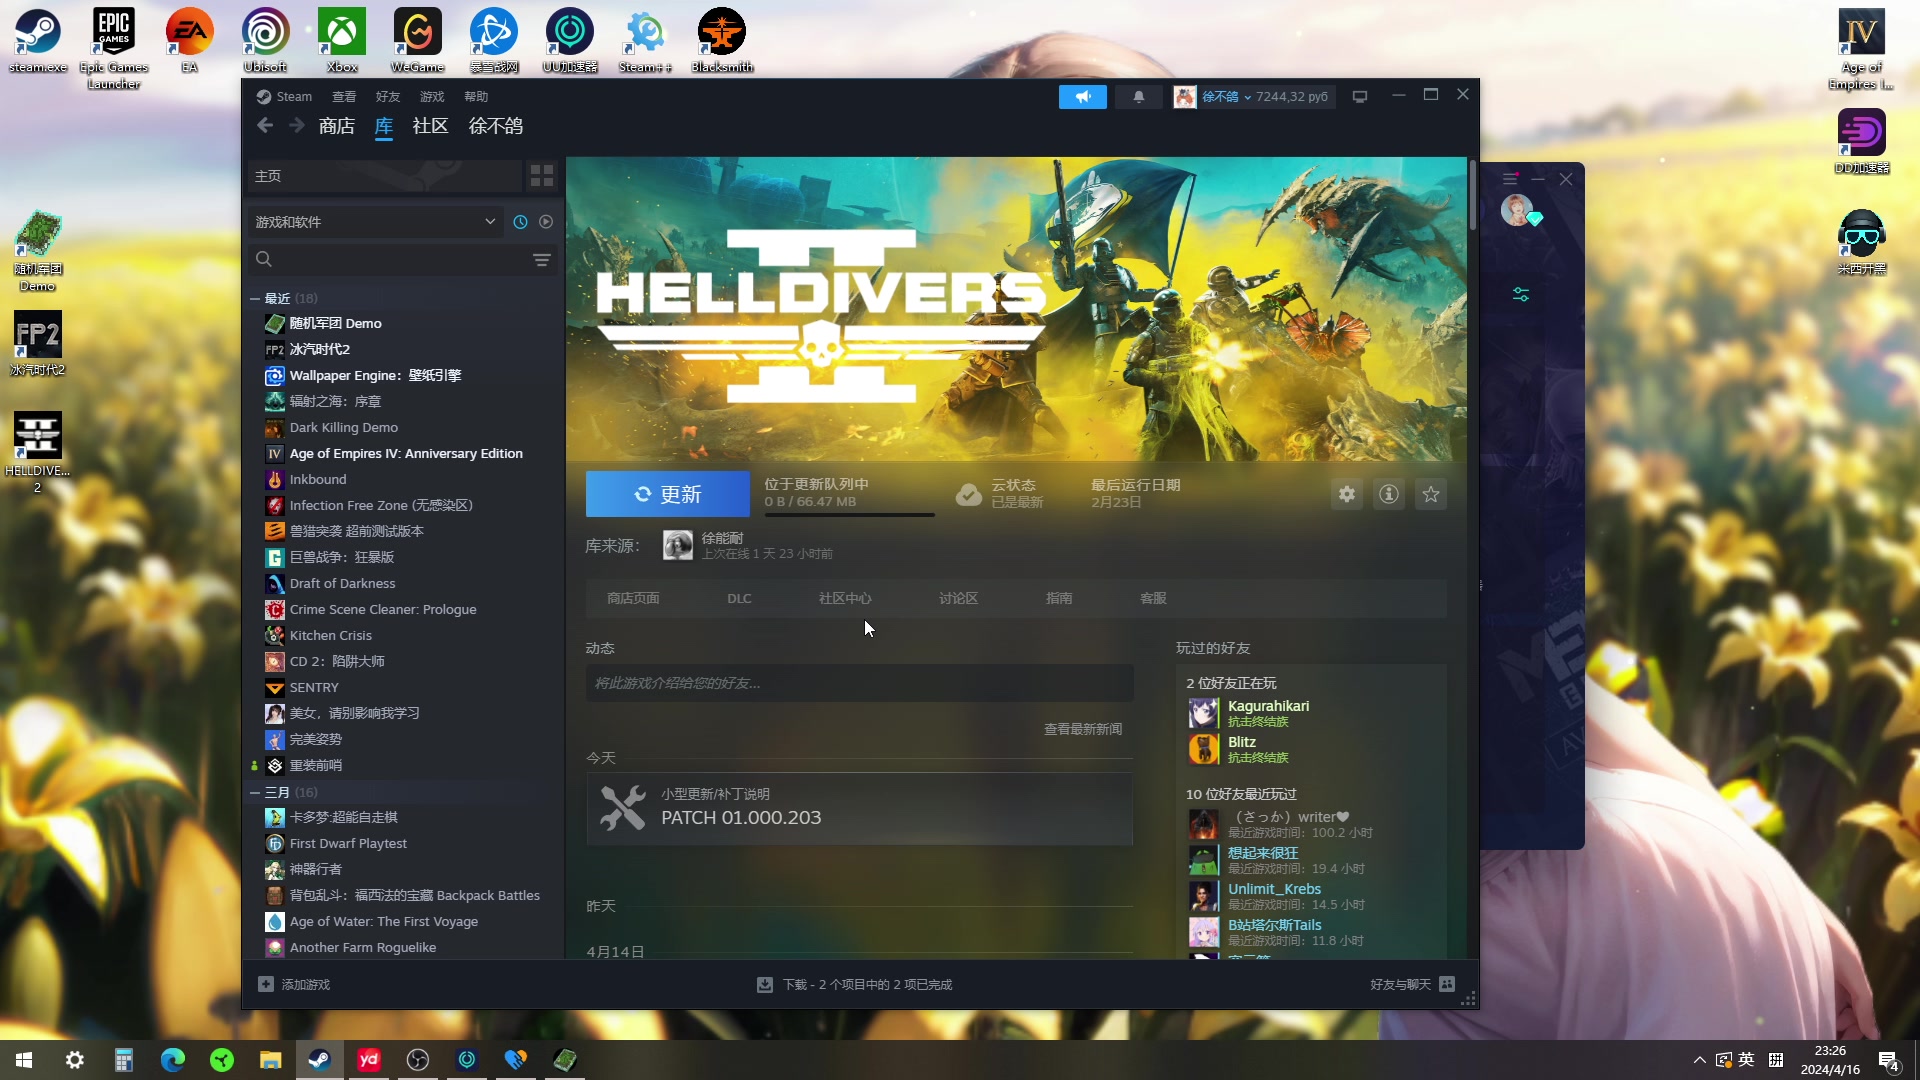Open the notifications bell

click(1138, 97)
